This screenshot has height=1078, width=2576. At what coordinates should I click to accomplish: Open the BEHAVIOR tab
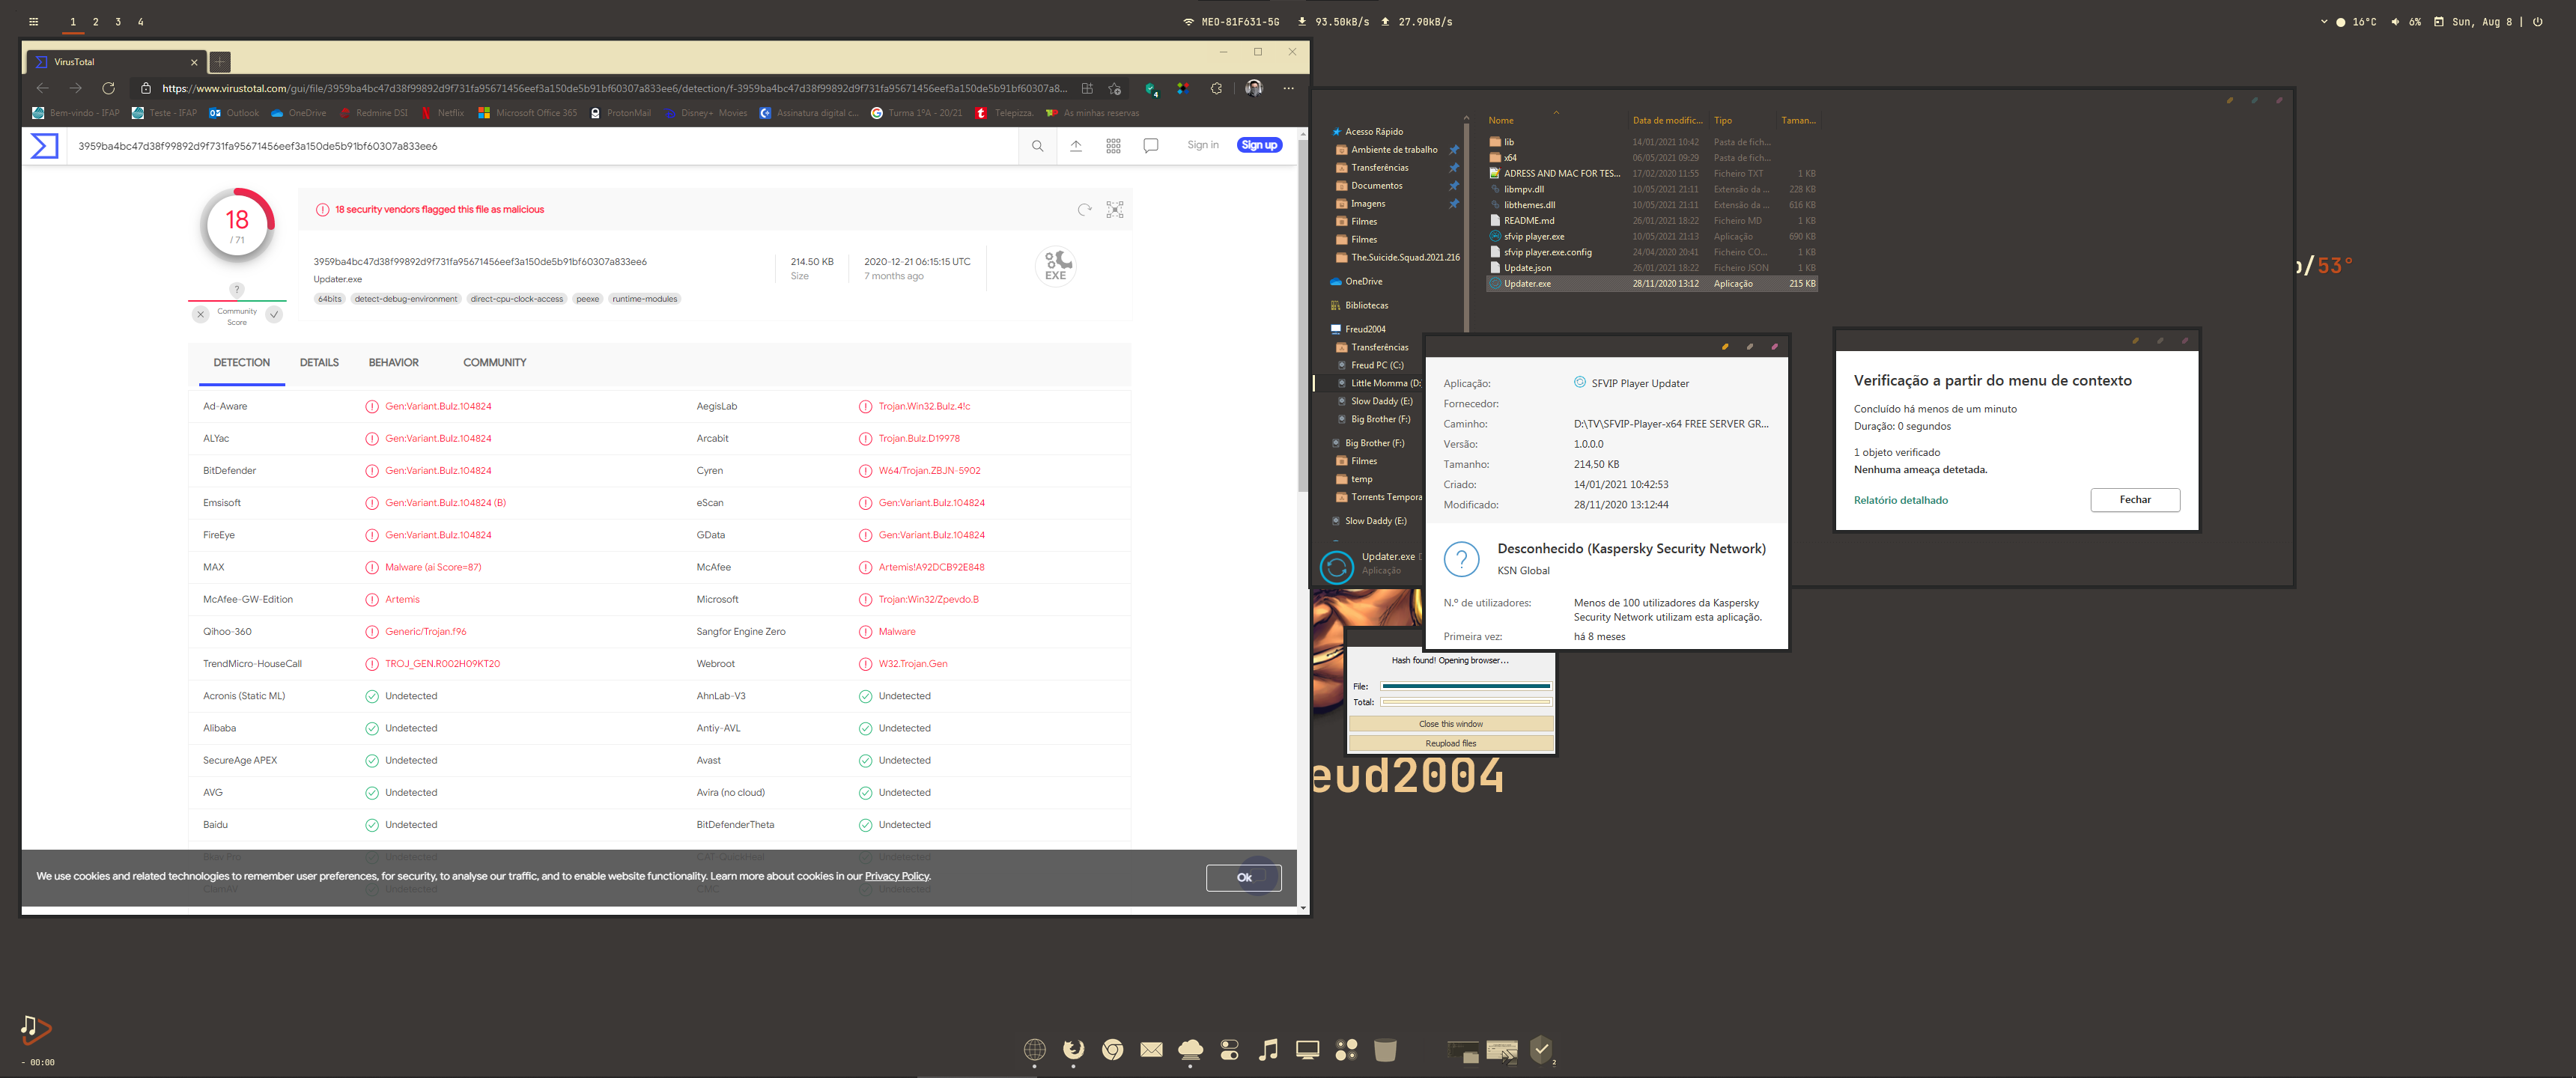(393, 363)
